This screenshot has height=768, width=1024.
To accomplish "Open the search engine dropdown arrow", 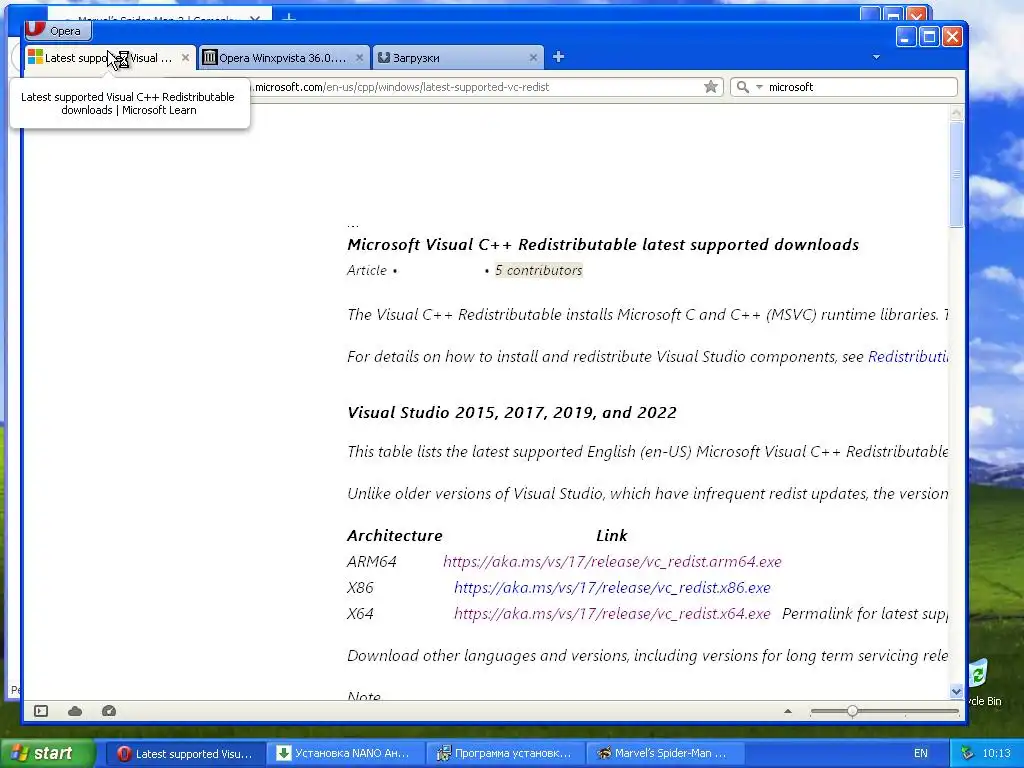I will [x=759, y=87].
